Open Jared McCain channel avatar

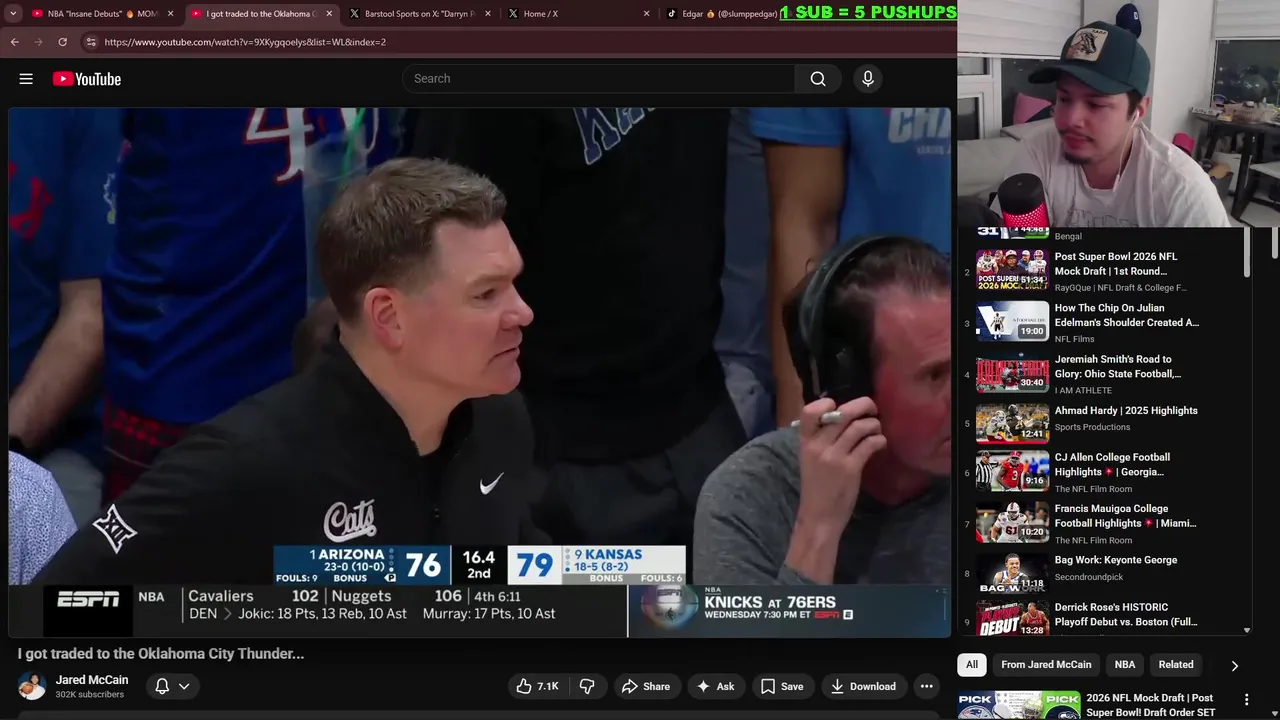(32, 686)
